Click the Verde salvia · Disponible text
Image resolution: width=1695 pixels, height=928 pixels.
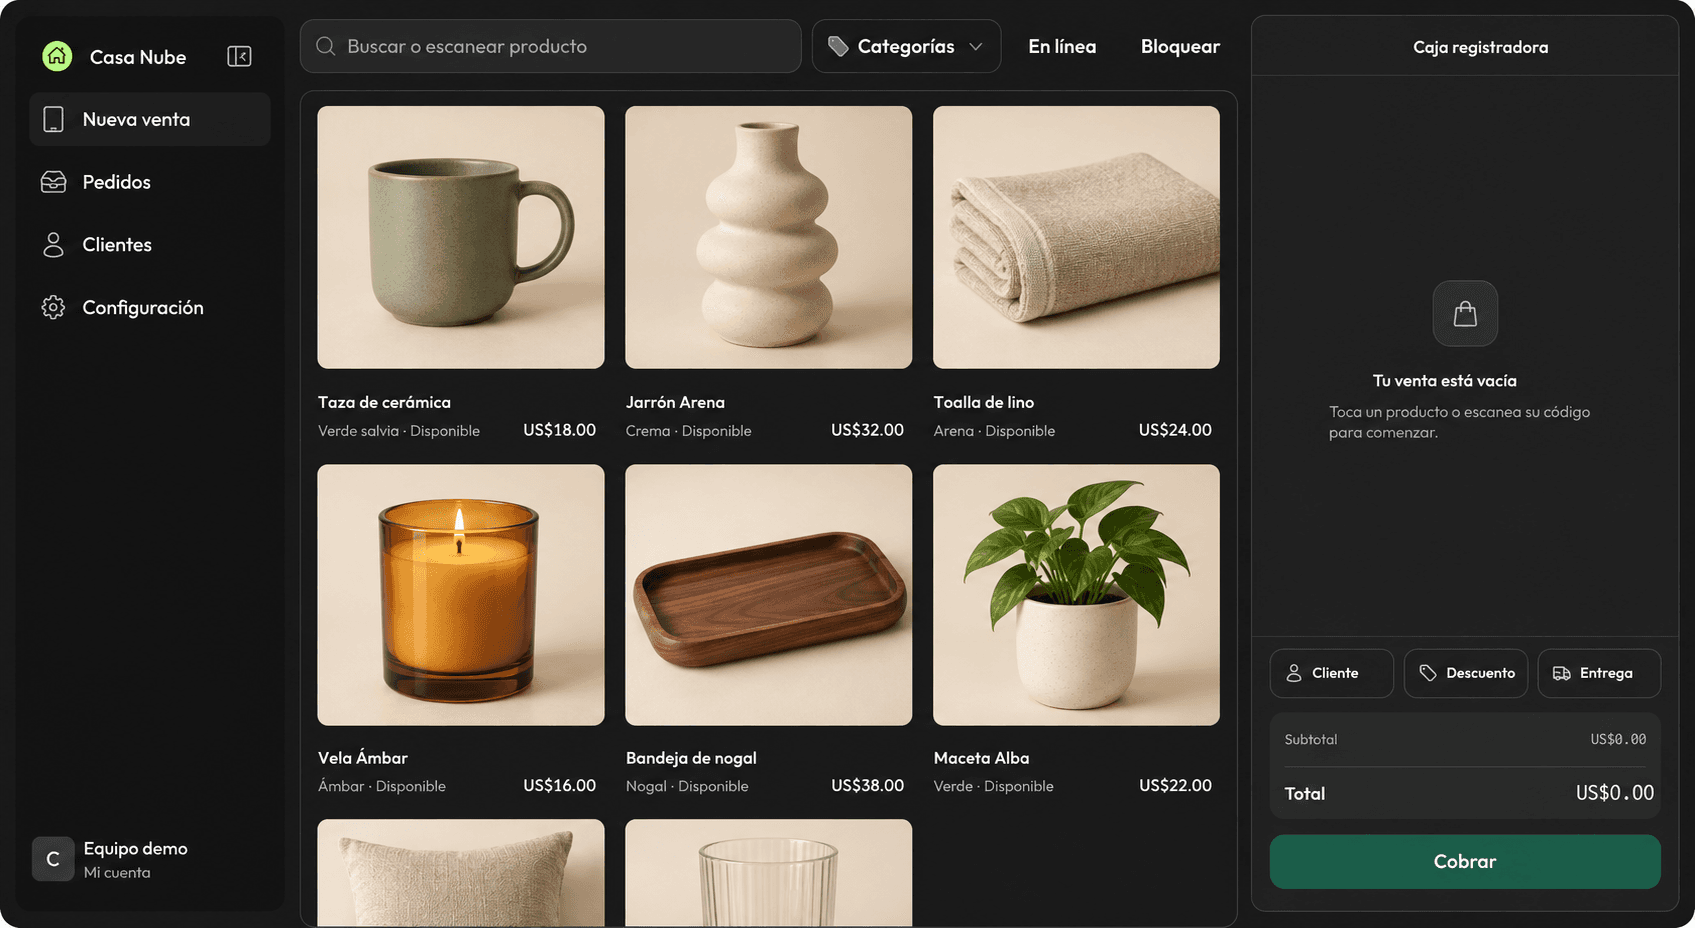pyautogui.click(x=399, y=431)
